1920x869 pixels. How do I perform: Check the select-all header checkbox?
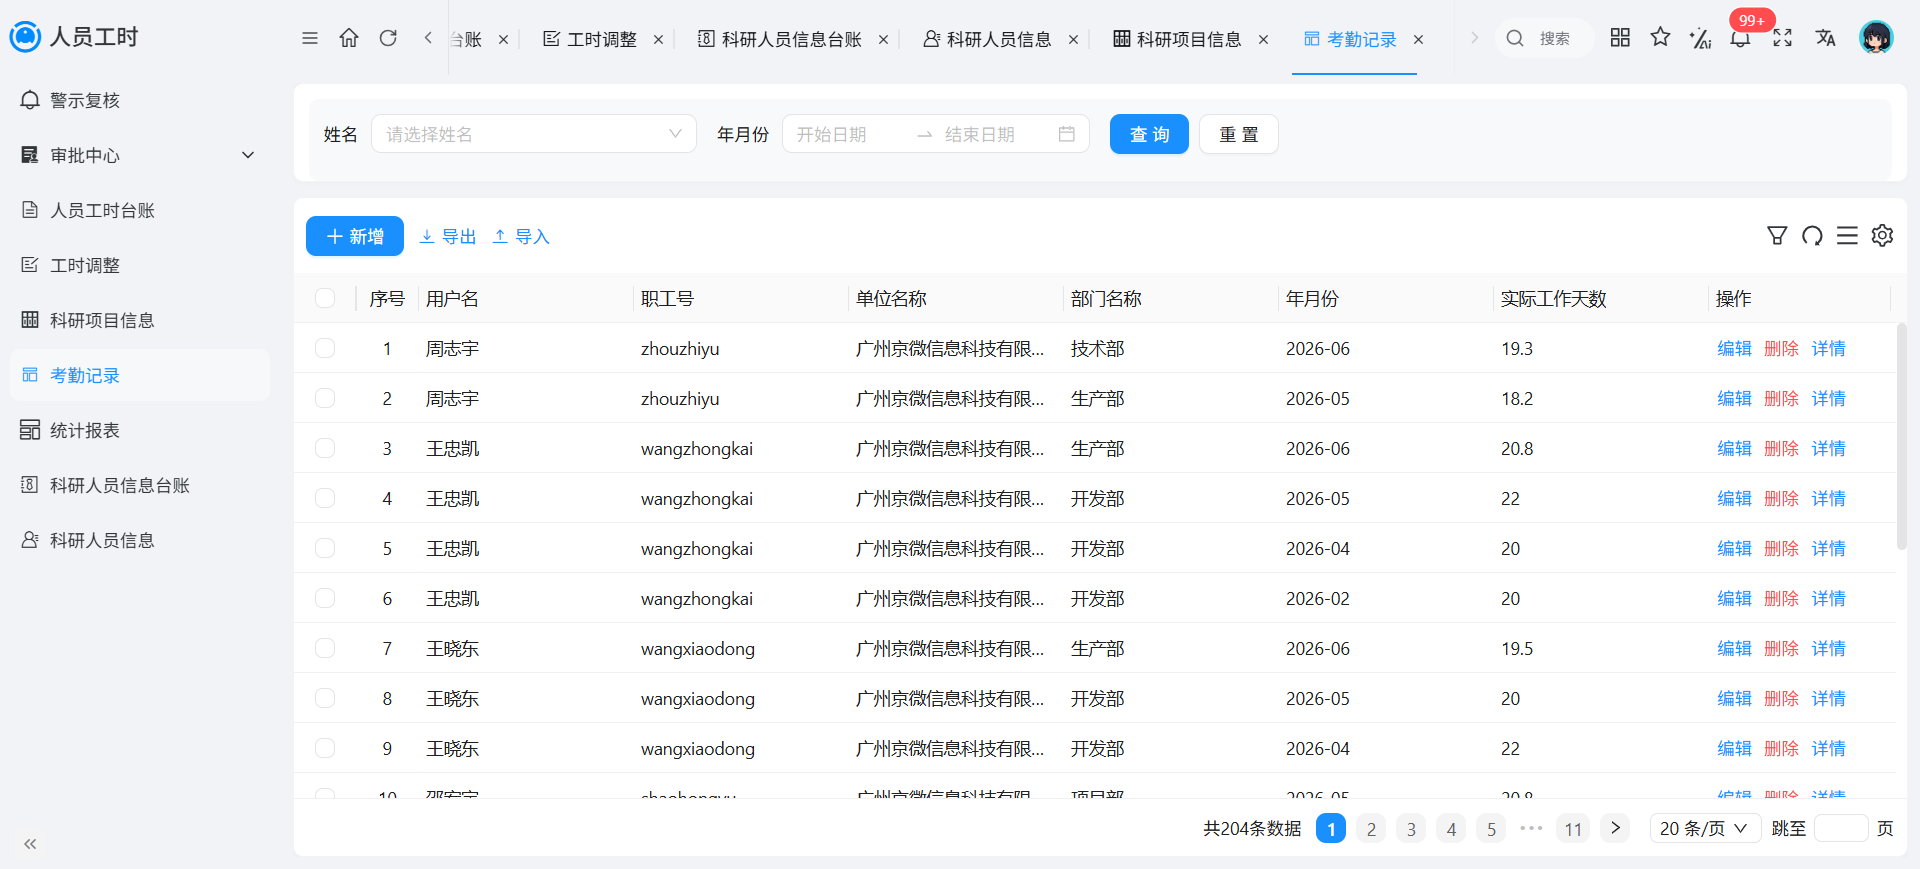tap(325, 298)
